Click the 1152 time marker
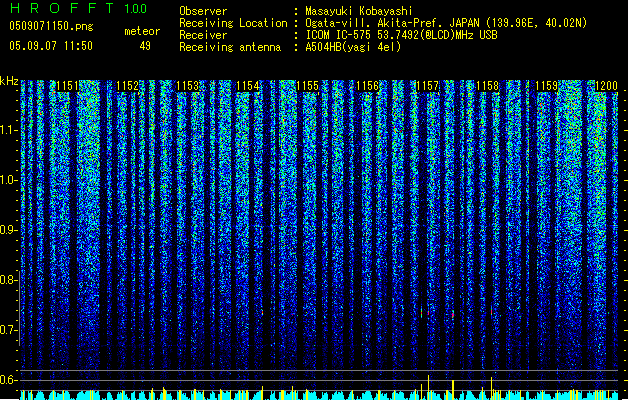The width and height of the screenshot is (629, 400). [128, 86]
